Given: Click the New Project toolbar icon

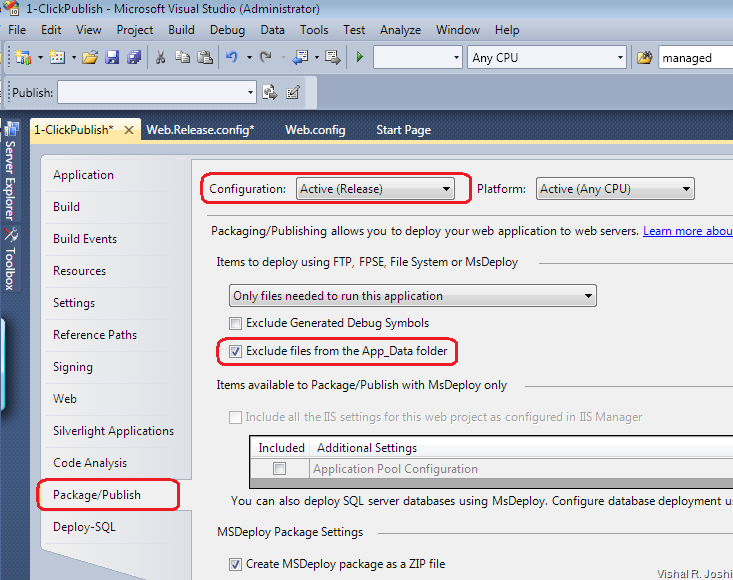Looking at the screenshot, I should 23,58.
